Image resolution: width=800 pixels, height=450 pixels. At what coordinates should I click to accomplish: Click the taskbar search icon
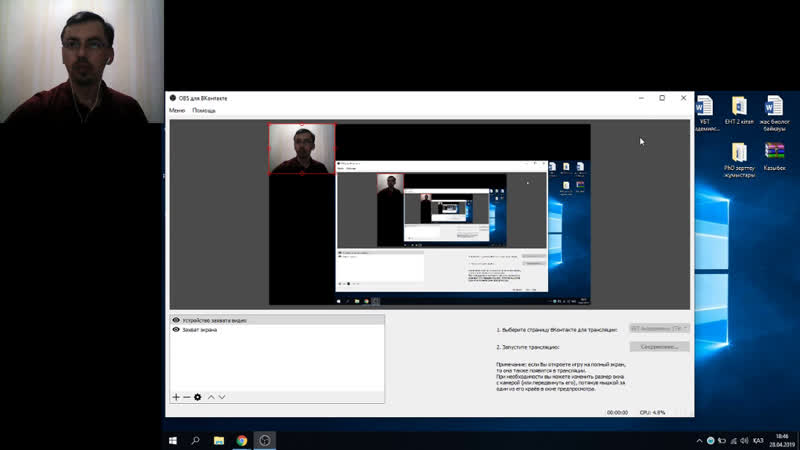pyautogui.click(x=196, y=440)
